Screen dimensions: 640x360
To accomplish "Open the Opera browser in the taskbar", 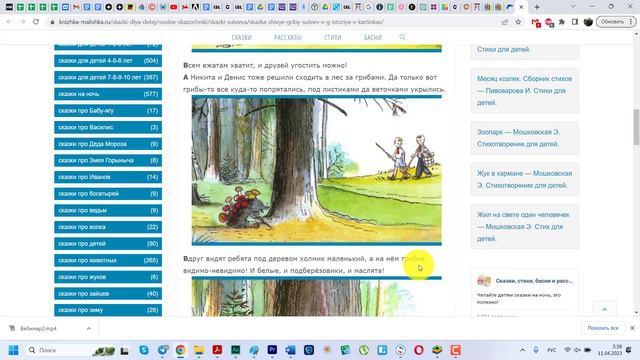I will [x=419, y=350].
